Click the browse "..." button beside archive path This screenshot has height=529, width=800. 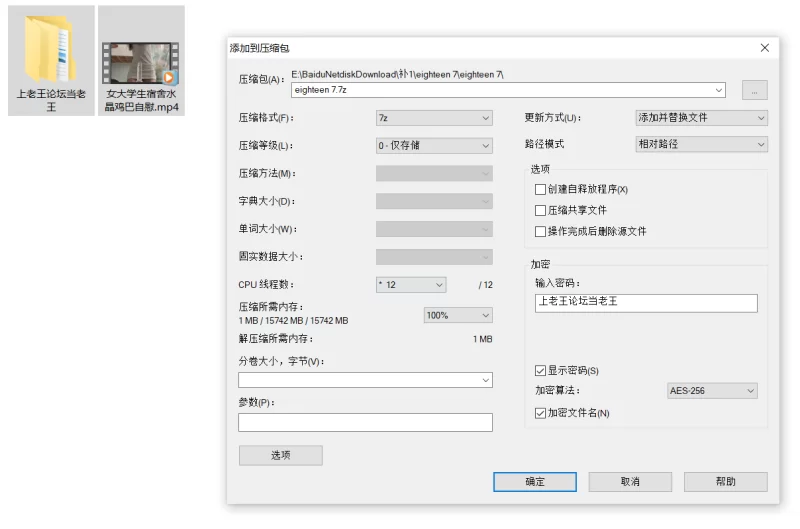pos(754,90)
